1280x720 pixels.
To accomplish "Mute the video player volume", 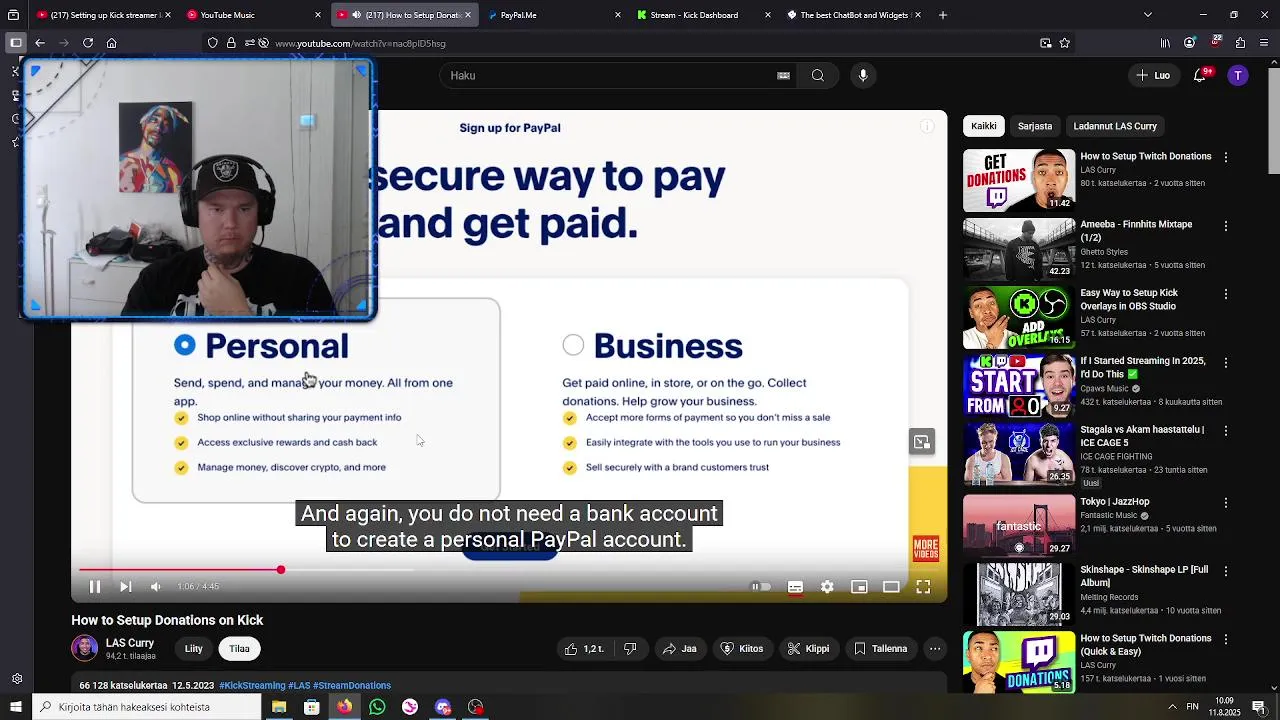I will coord(155,587).
